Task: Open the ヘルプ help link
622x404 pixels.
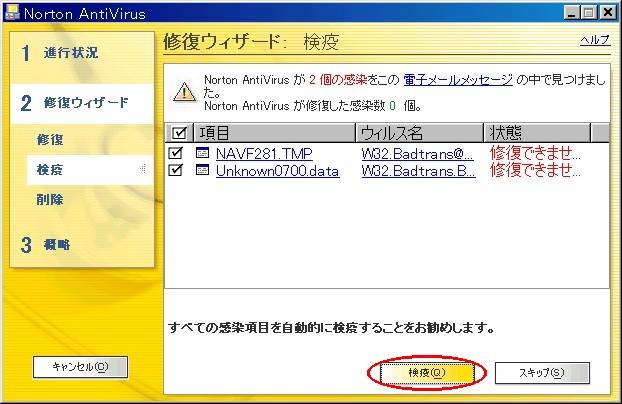Action: coord(595,40)
